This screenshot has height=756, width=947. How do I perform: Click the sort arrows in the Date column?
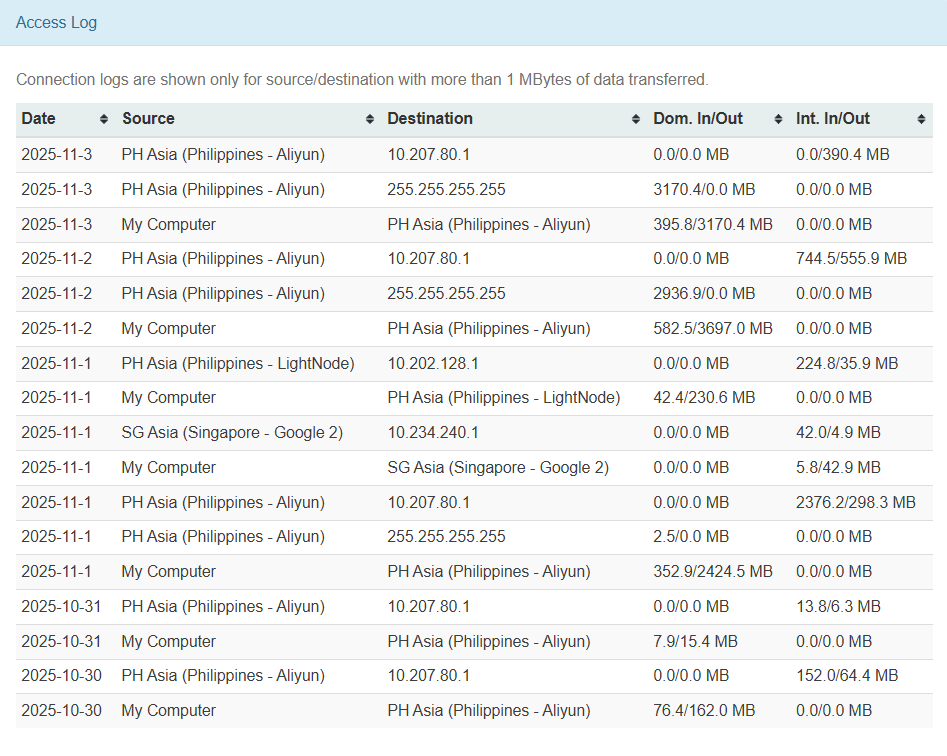pyautogui.click(x=104, y=119)
